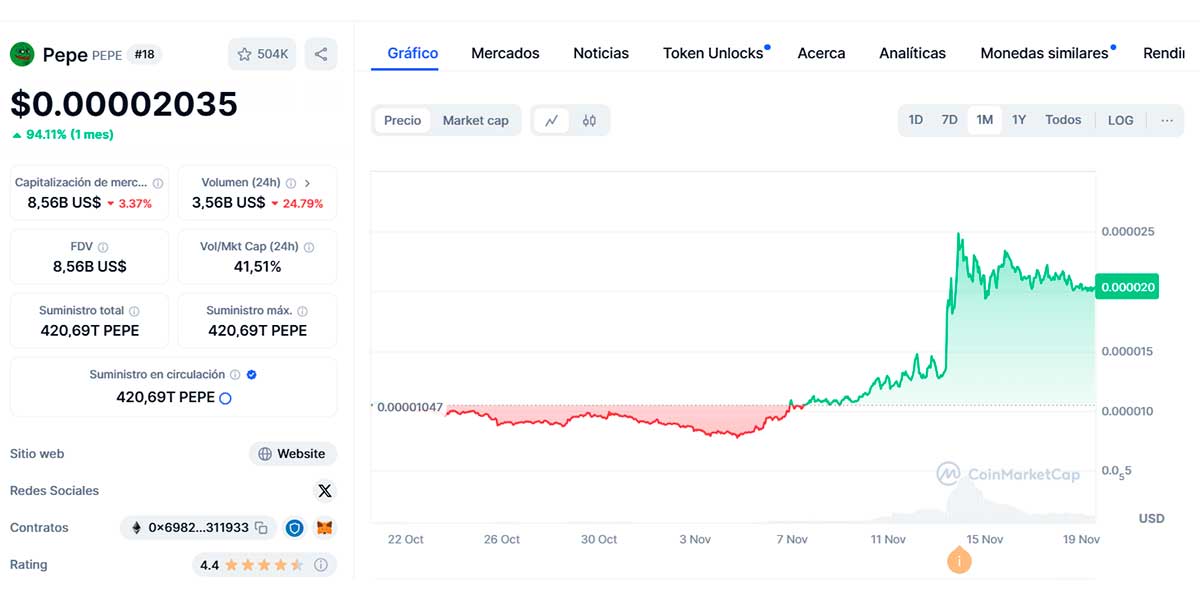Viewport: 1200px width, 600px height.
Task: Click the 22 Oct date label
Action: point(406,539)
